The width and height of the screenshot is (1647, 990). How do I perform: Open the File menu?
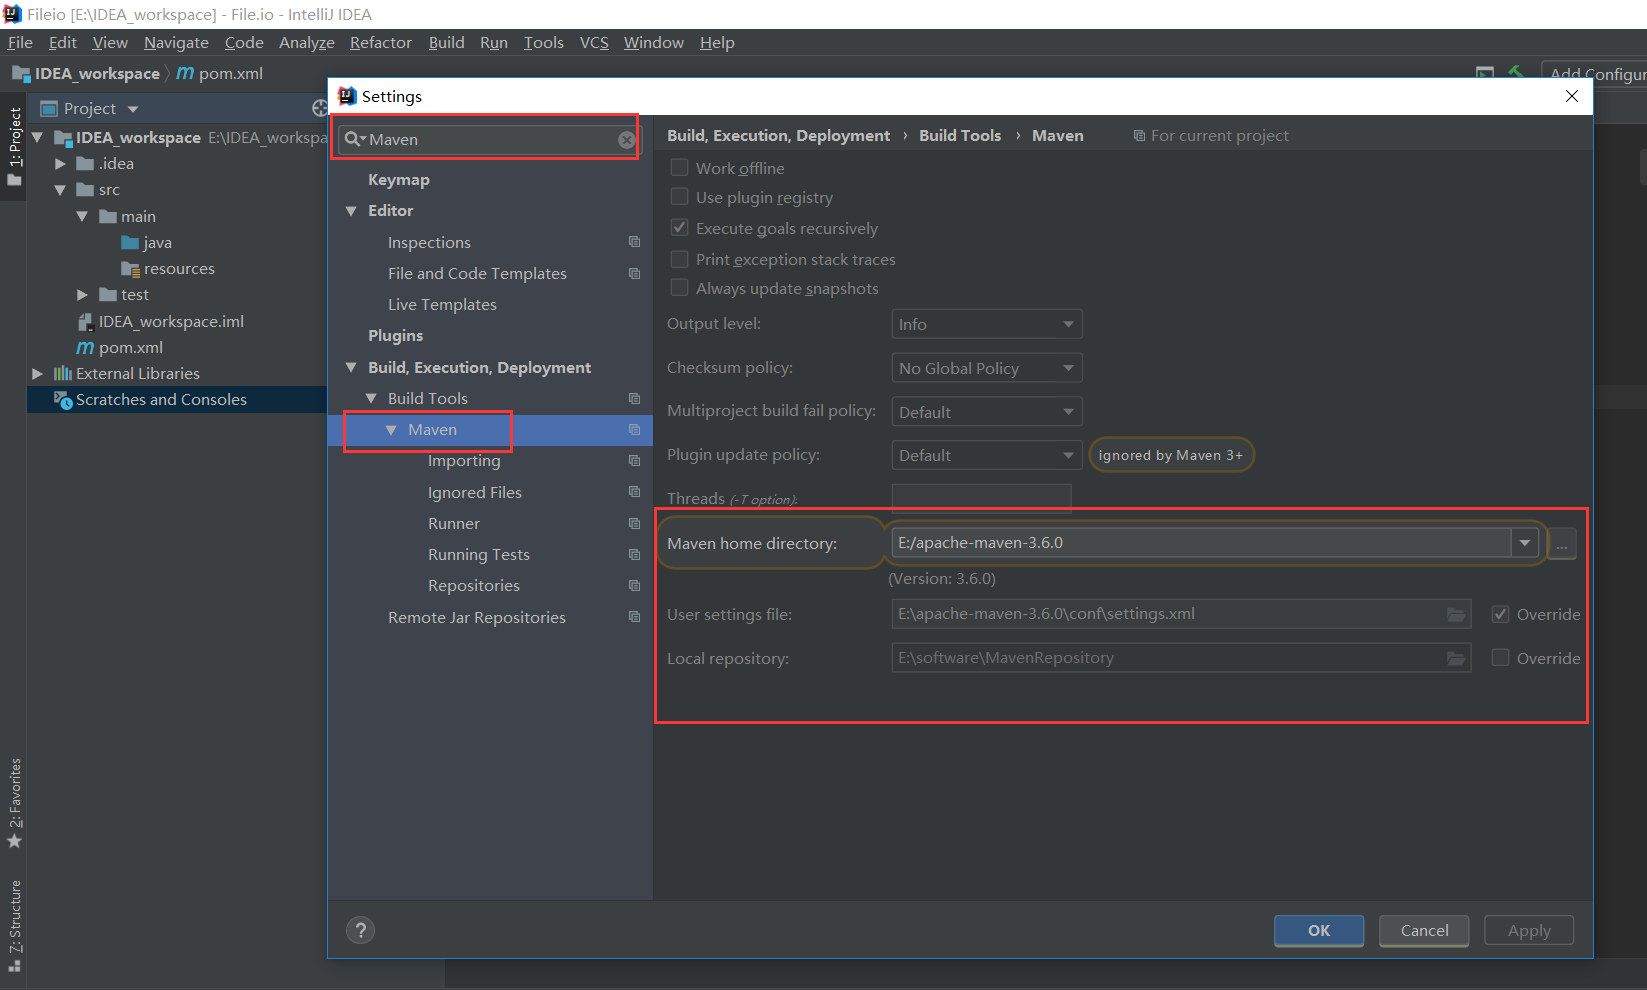click(x=20, y=42)
